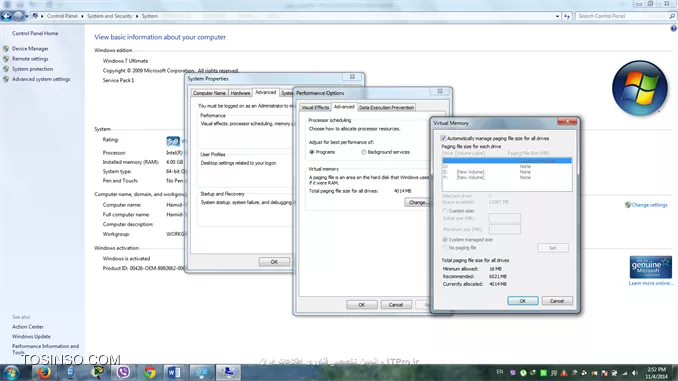Image resolution: width=678 pixels, height=381 pixels.
Task: Open Advanced system settings link
Action: [41, 79]
